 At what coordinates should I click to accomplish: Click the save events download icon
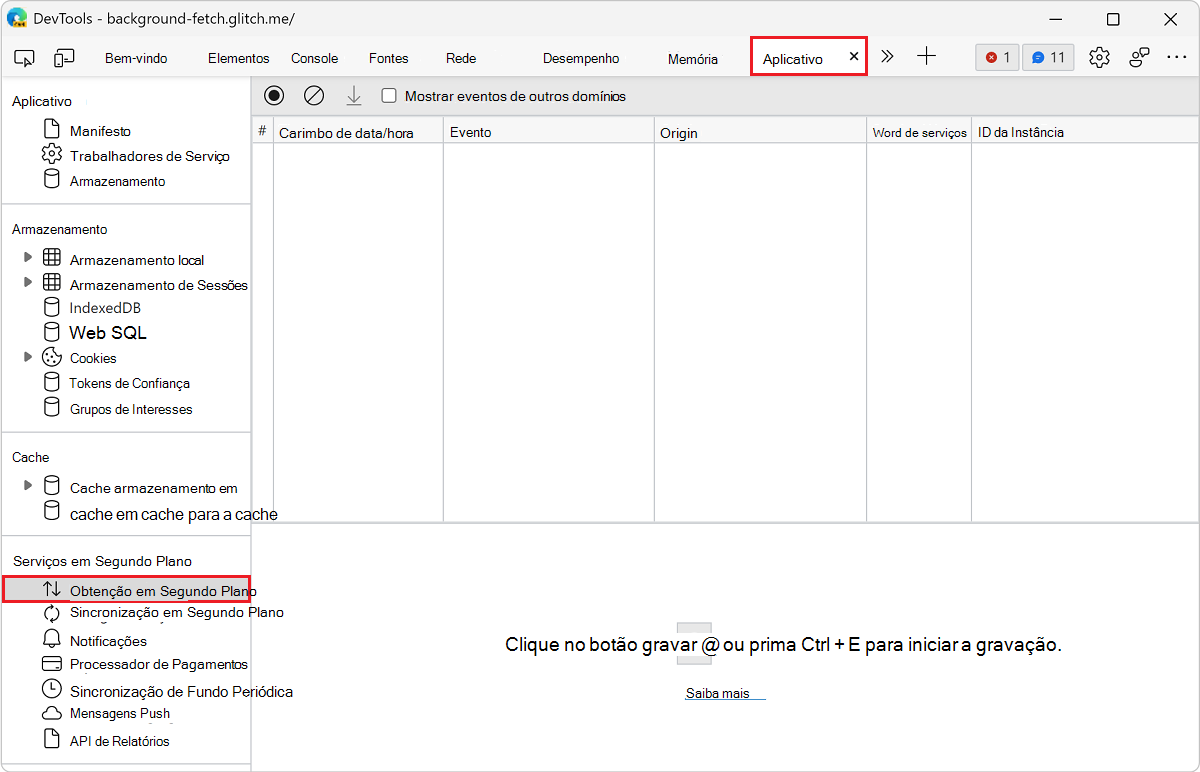tap(353, 96)
